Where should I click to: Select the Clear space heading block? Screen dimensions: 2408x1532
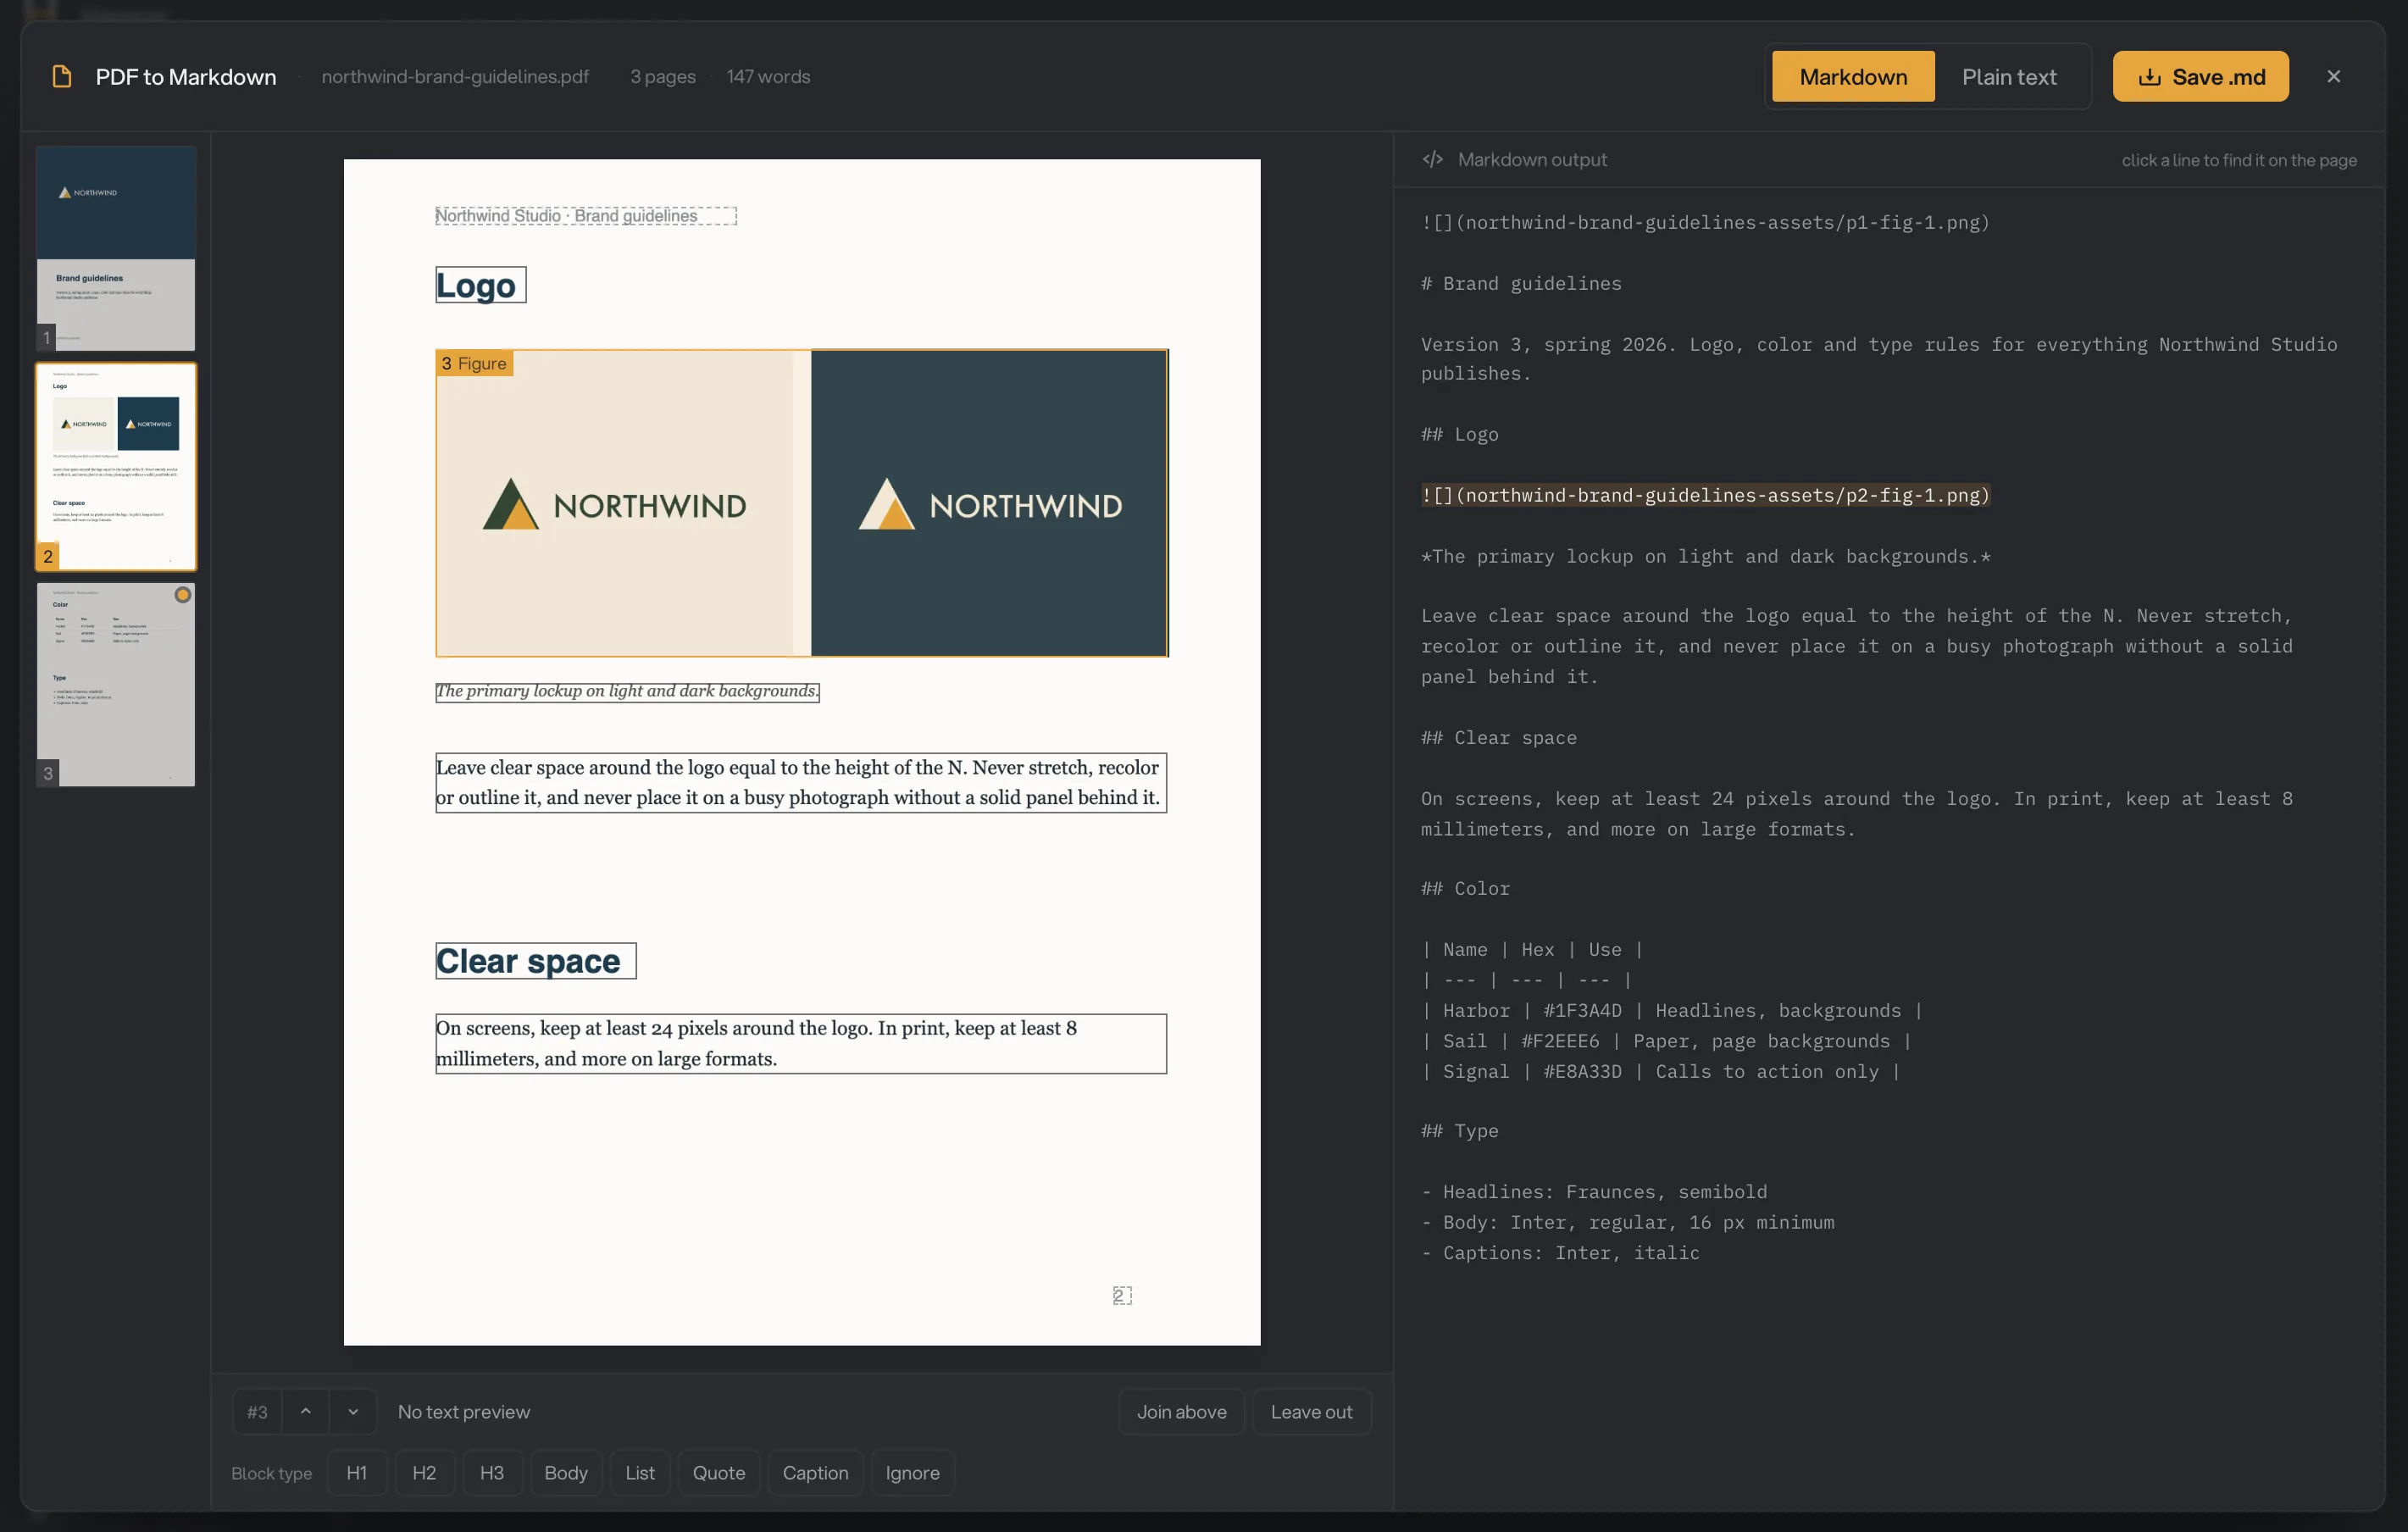[x=536, y=961]
